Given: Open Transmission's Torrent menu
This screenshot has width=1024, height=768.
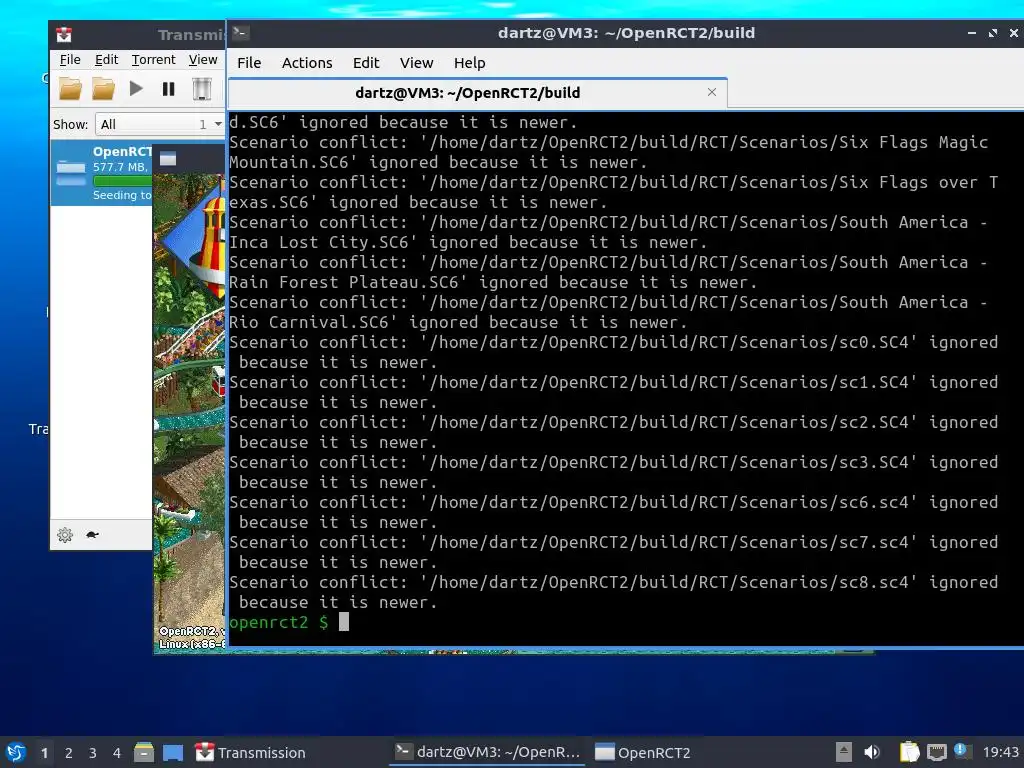Looking at the screenshot, I should point(153,60).
